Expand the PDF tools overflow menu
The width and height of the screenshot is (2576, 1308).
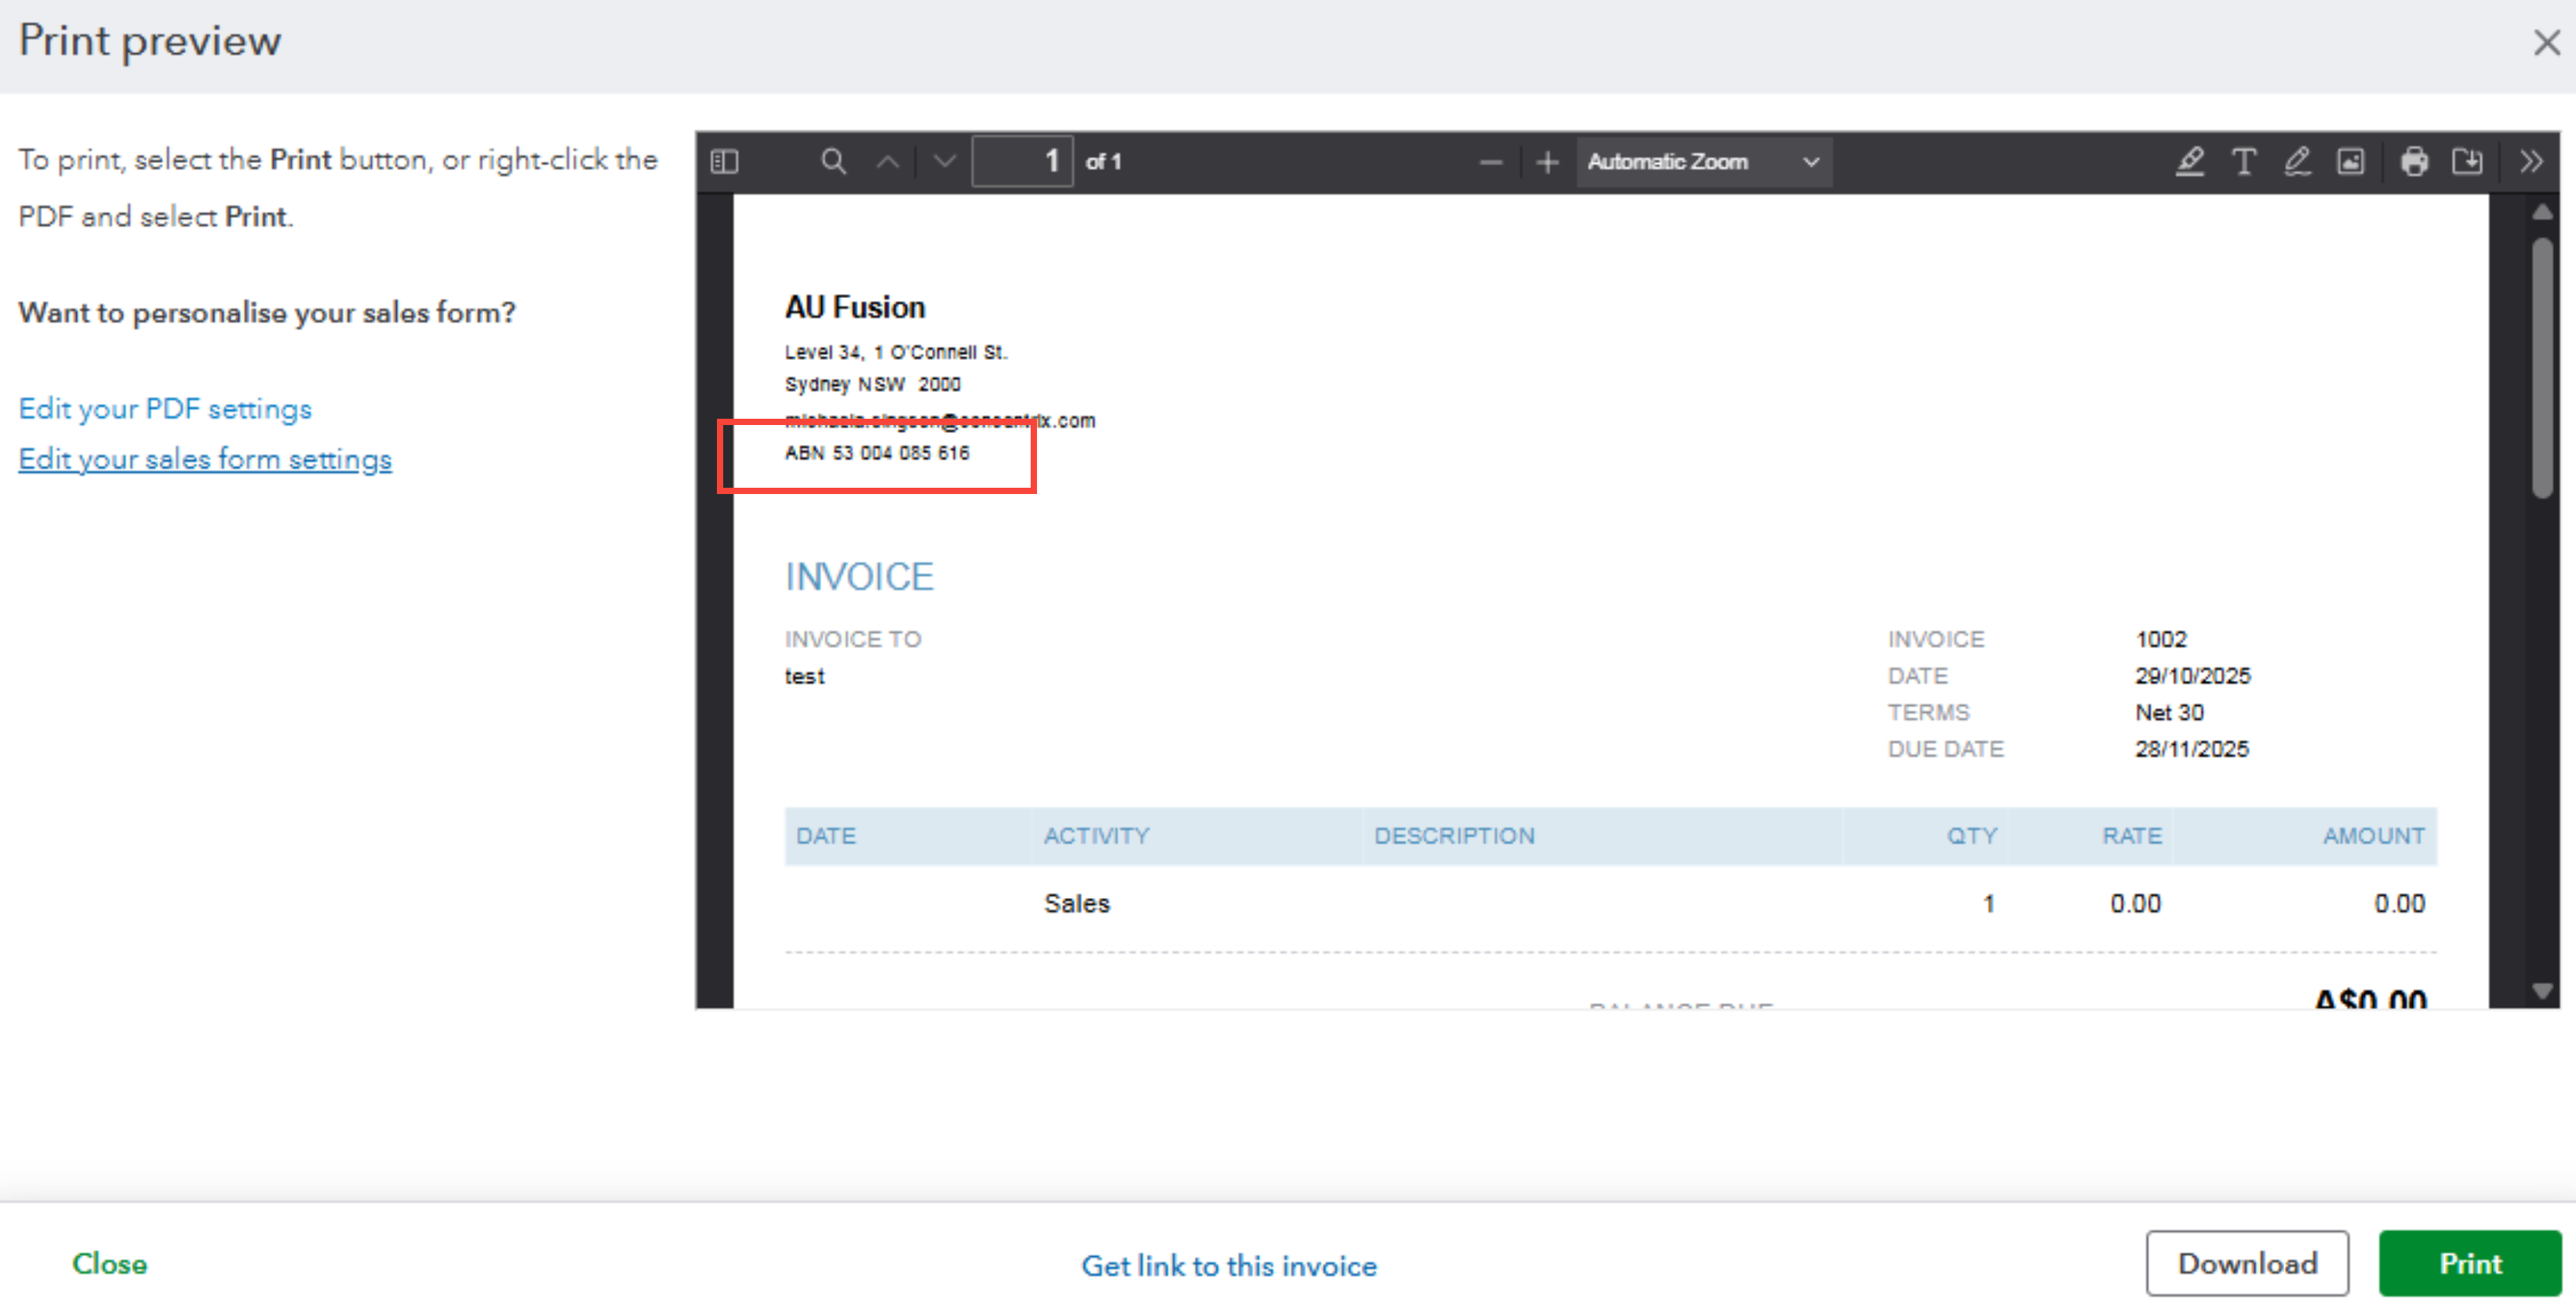(2531, 162)
